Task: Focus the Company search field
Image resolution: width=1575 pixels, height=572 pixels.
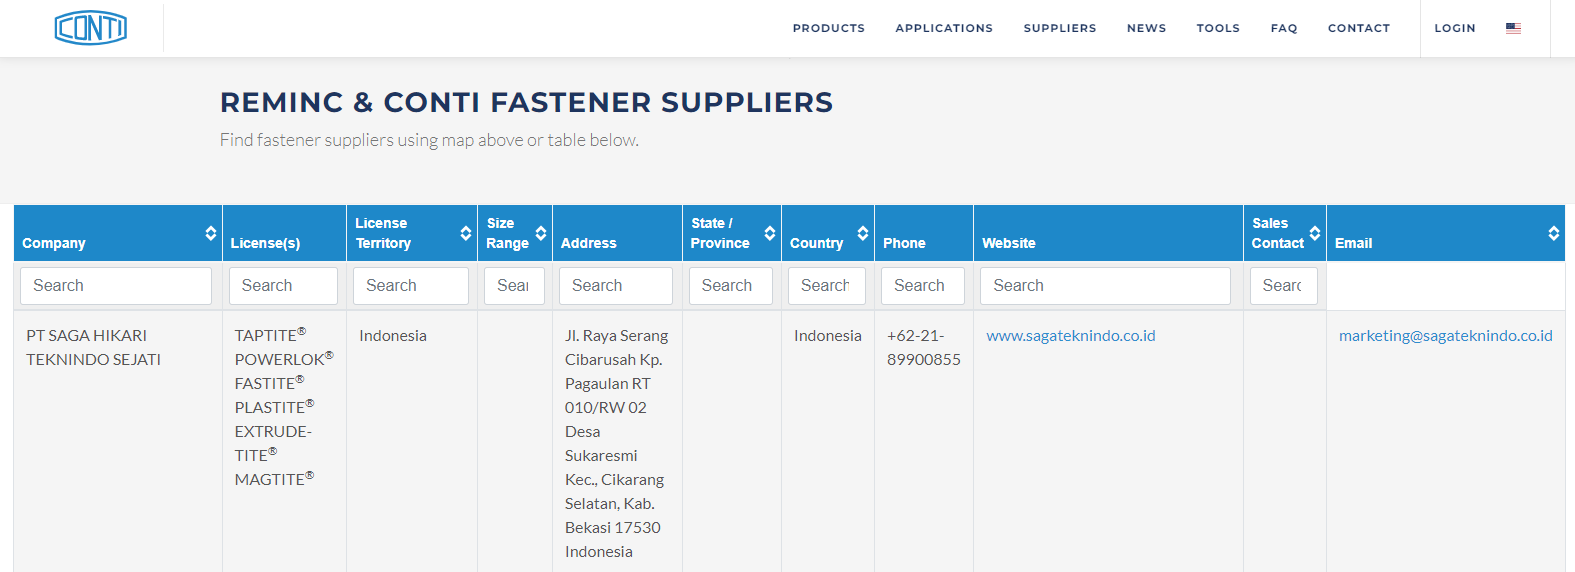Action: (x=116, y=286)
